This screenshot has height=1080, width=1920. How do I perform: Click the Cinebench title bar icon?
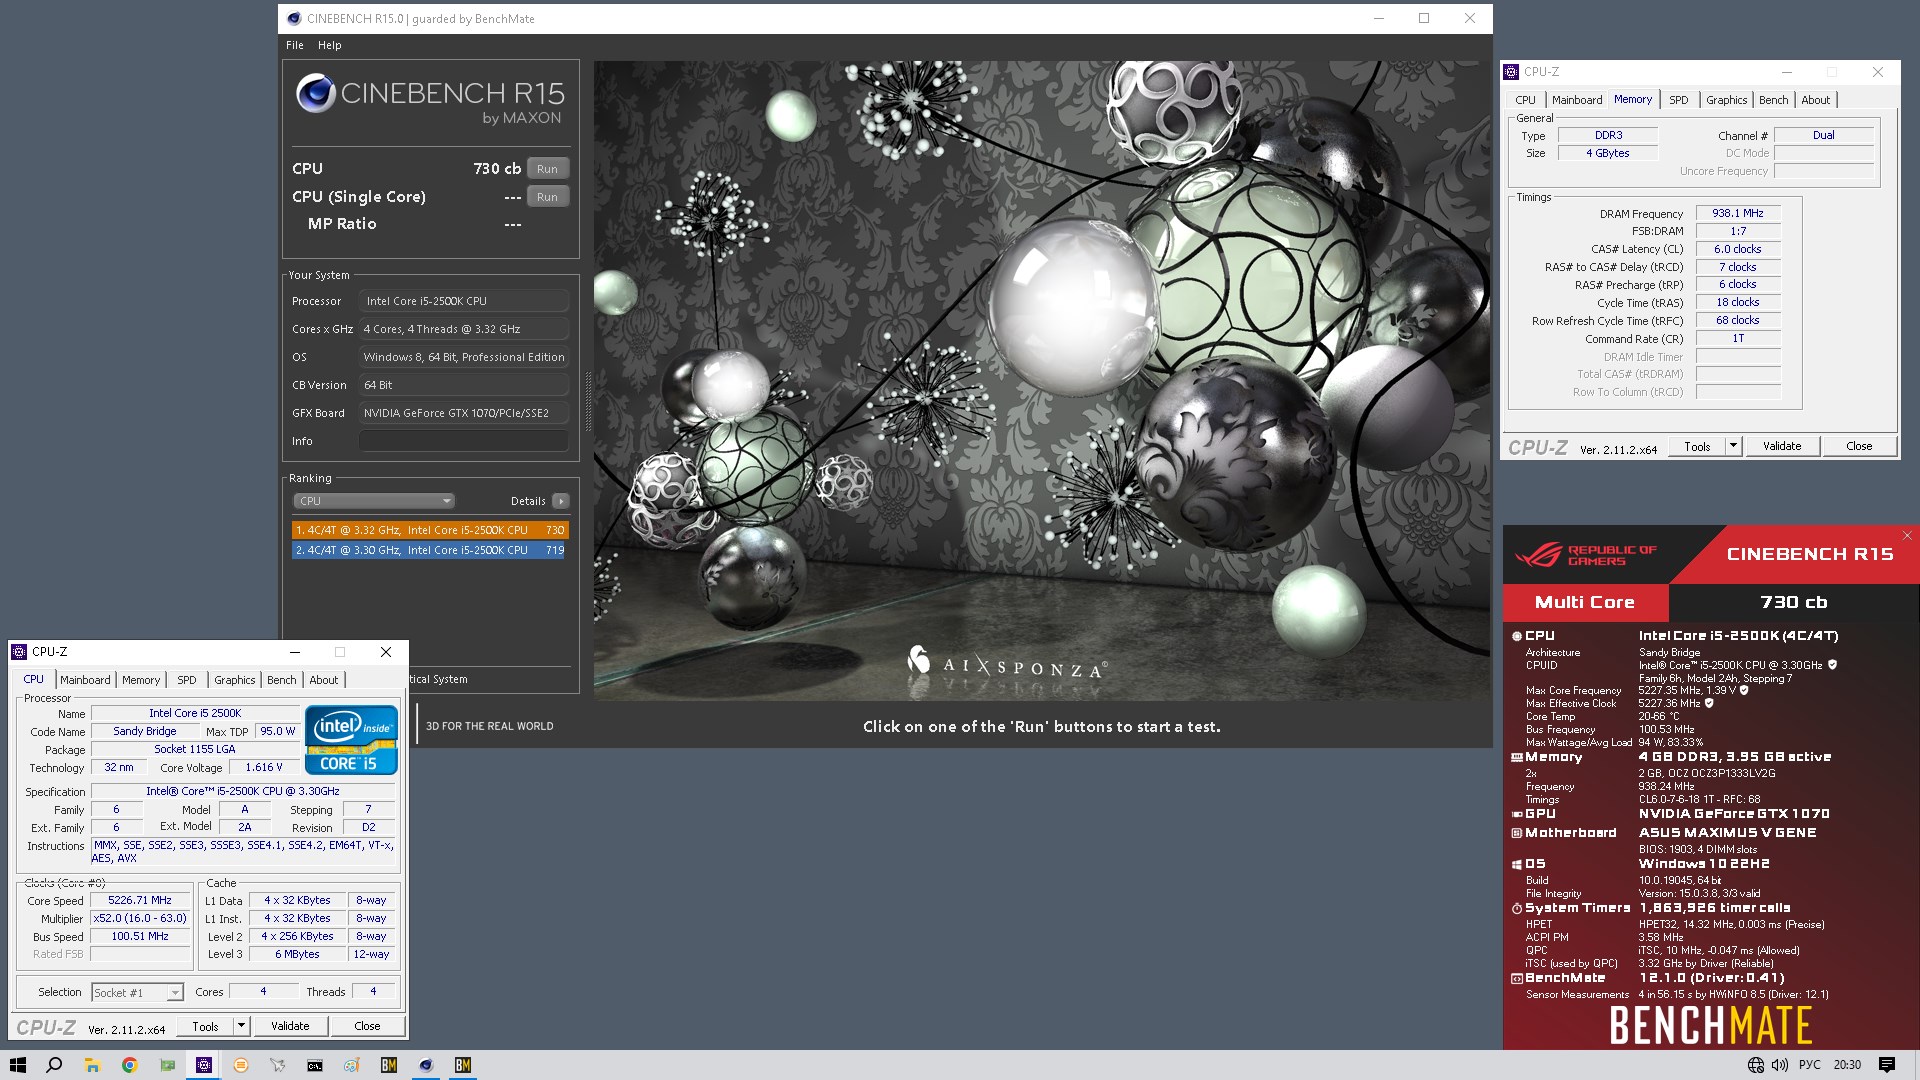[x=293, y=18]
